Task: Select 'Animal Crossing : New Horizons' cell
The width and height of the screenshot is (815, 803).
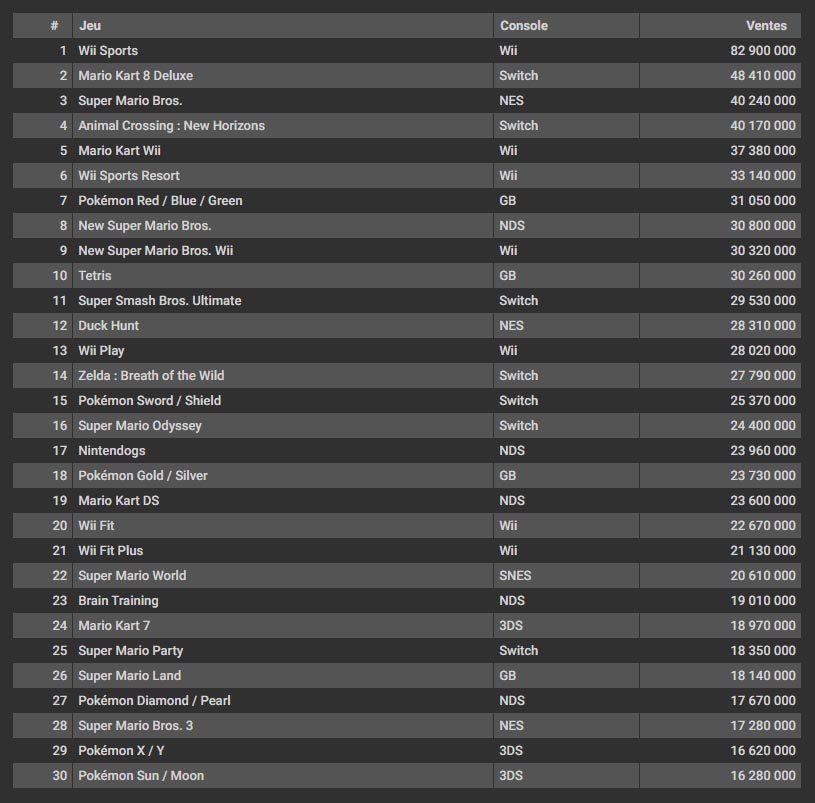Action: pos(172,125)
